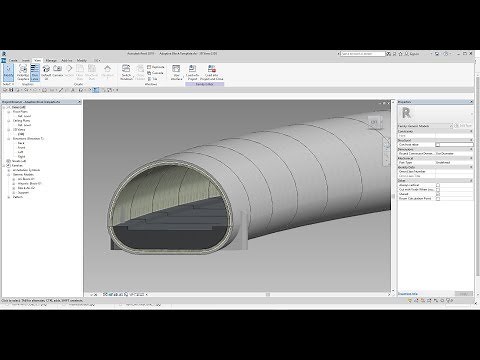The height and width of the screenshot is (360, 480).
Task: Open the Modify ribbon tab
Action: [x=82, y=61]
